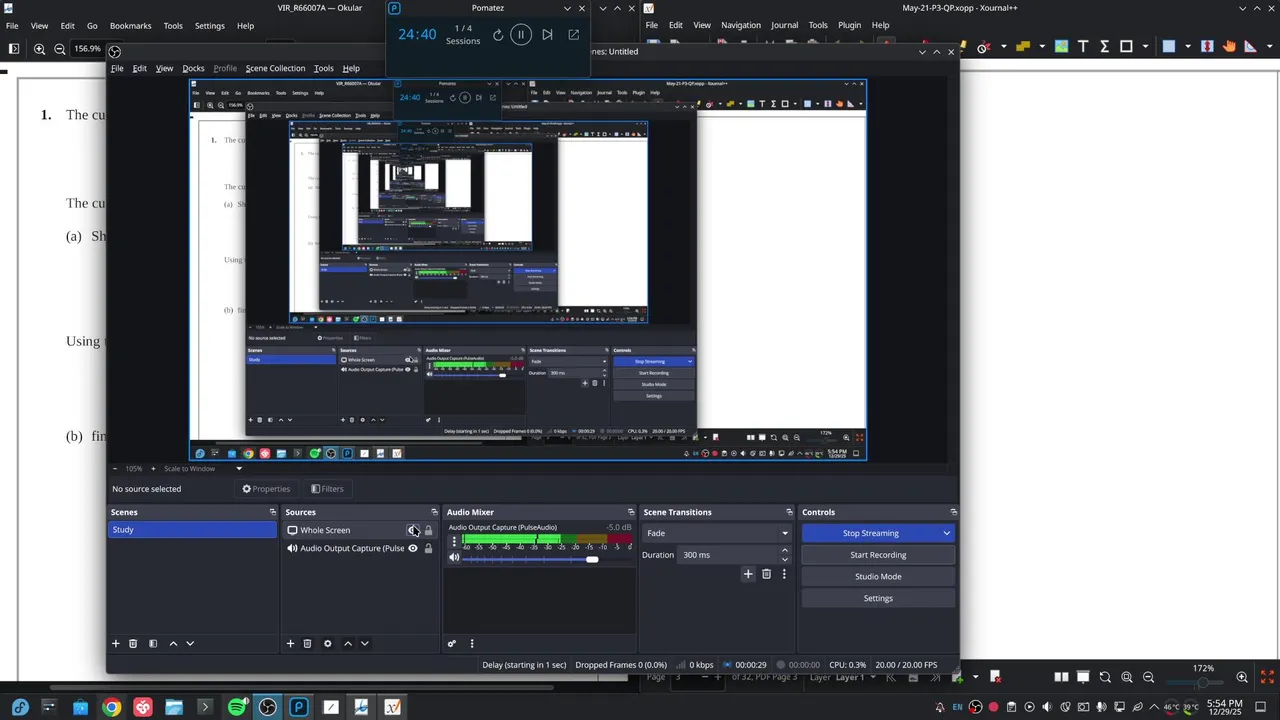
Task: Open Spotify from the taskbar
Action: [x=237, y=707]
